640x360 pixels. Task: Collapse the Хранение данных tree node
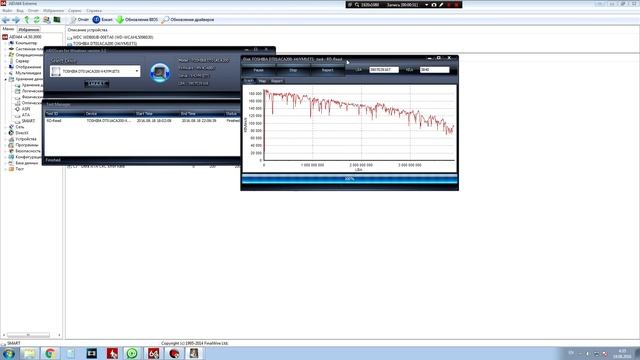(x=6, y=79)
